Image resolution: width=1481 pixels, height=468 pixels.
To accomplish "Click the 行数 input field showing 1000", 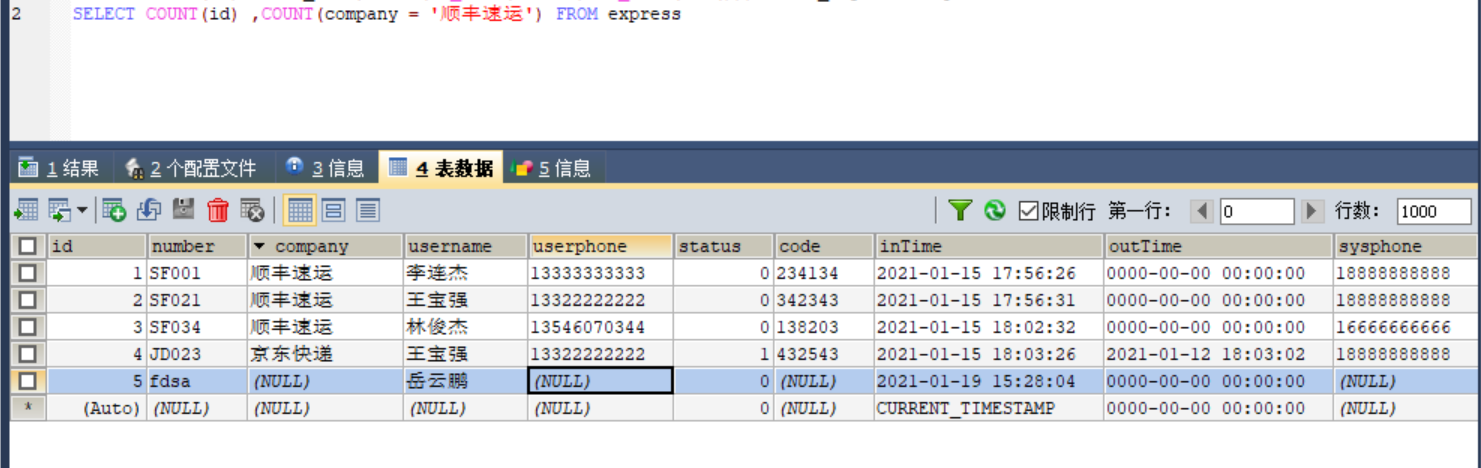I will coord(1434,211).
